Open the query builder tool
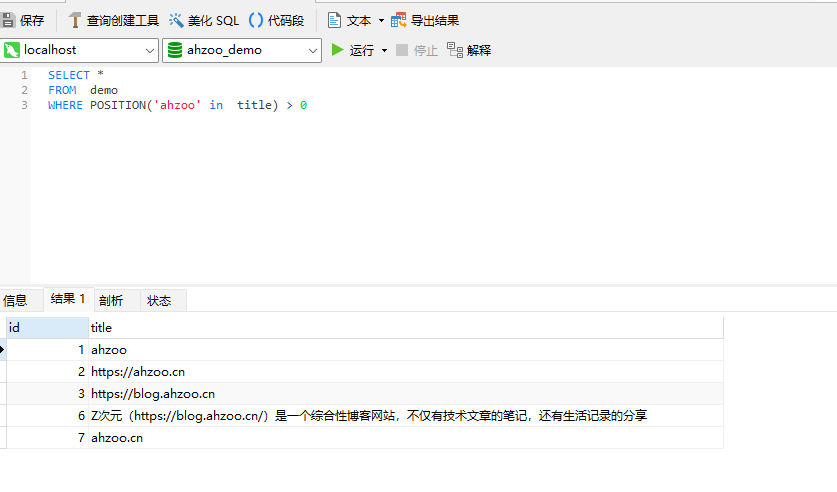 pos(75,20)
